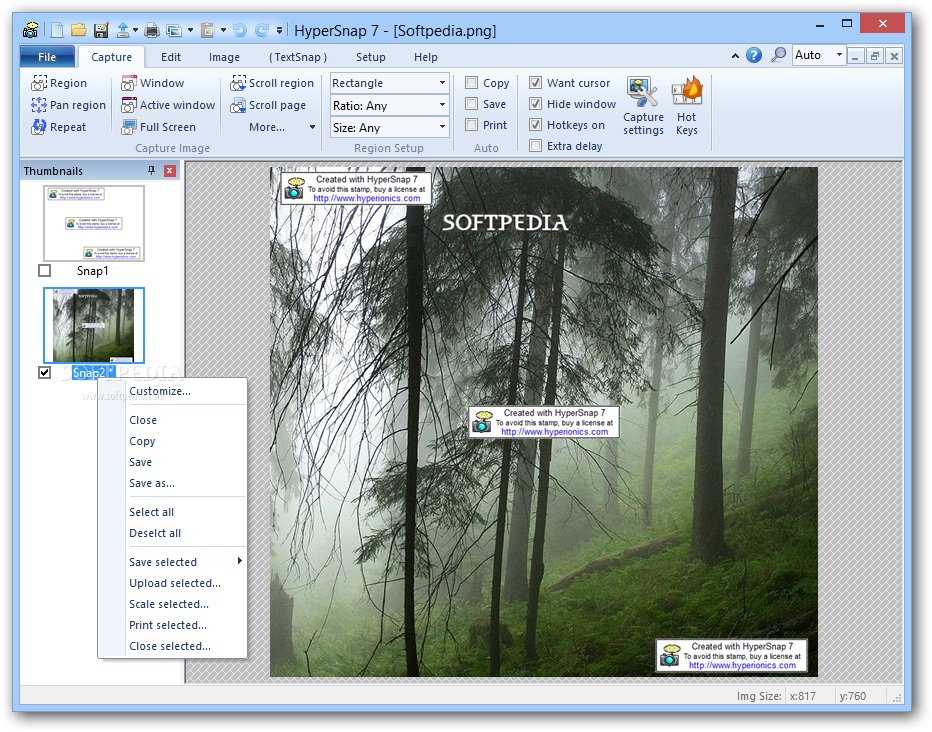
Task: Open the Rectangle shape dropdown
Action: tap(389, 83)
